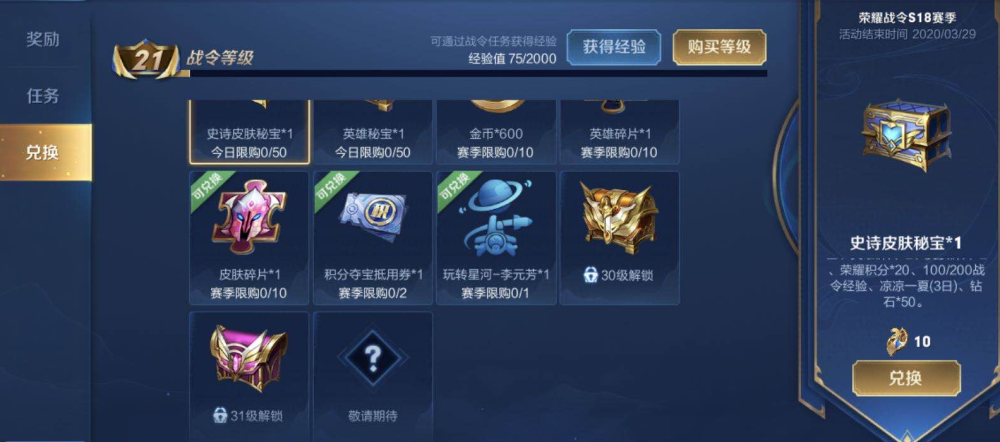Screen dimensions: 1000x442
Task: Switch to the 任务 tab
Action: tap(43, 96)
